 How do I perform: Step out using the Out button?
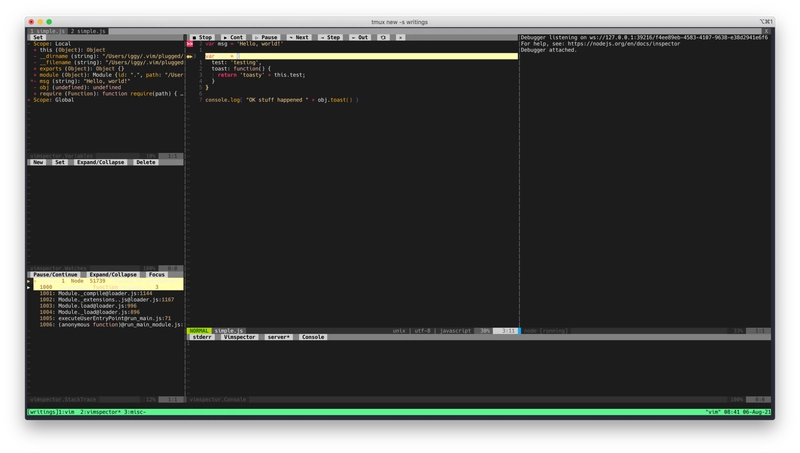point(360,37)
